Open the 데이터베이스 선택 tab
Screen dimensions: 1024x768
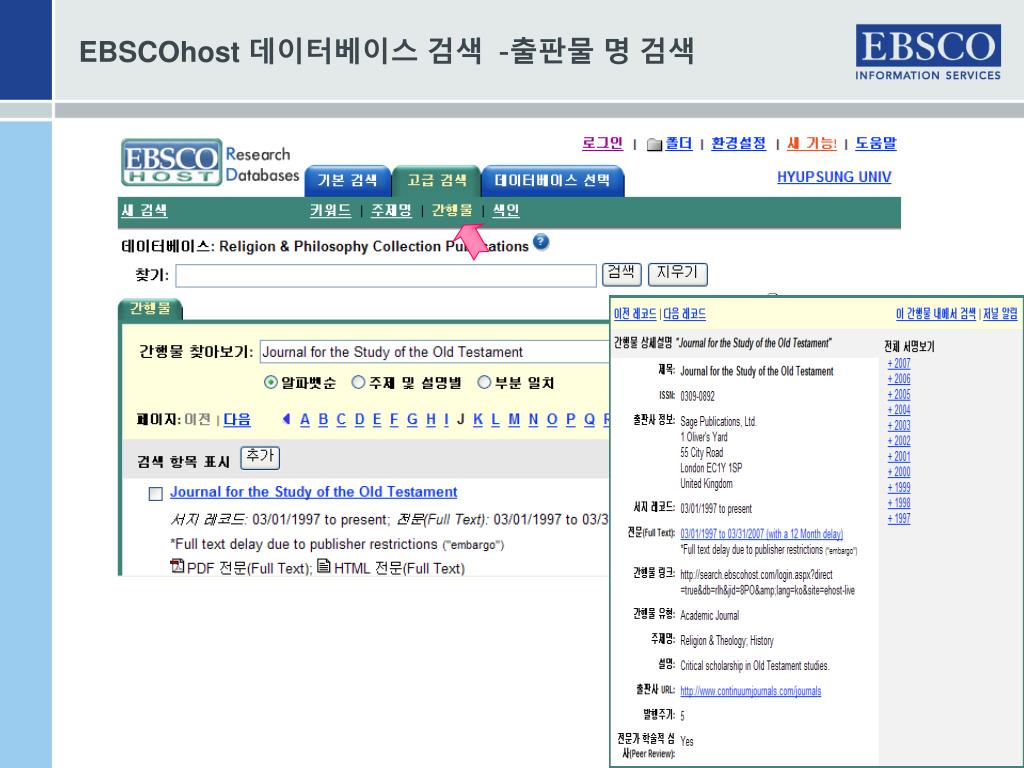pyautogui.click(x=552, y=181)
